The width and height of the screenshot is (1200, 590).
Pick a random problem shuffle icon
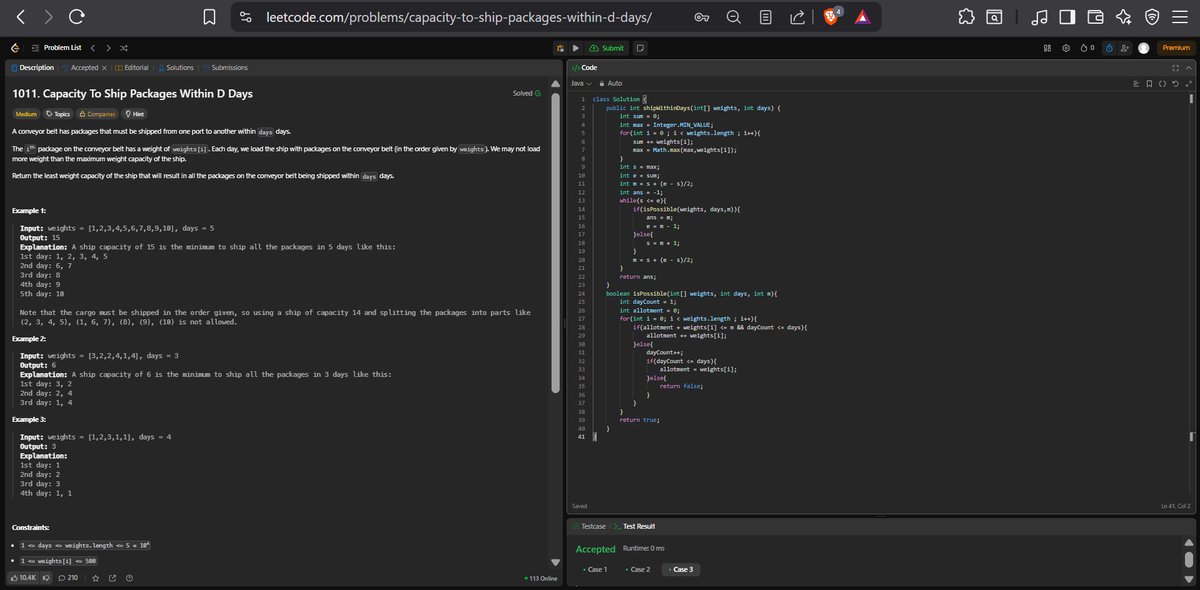coord(124,47)
